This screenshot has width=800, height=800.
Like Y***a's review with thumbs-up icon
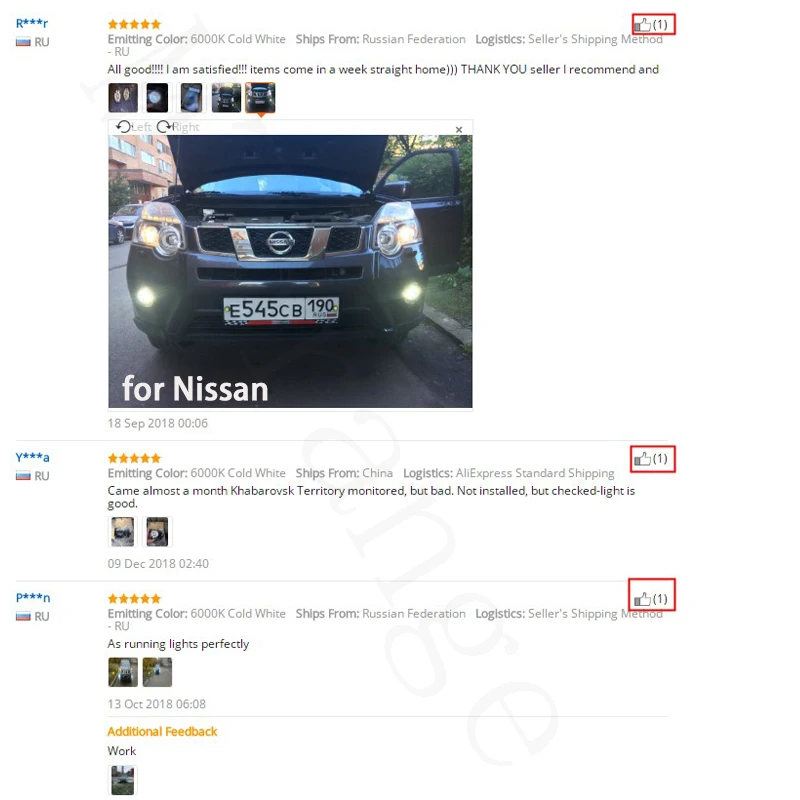pyautogui.click(x=642, y=459)
